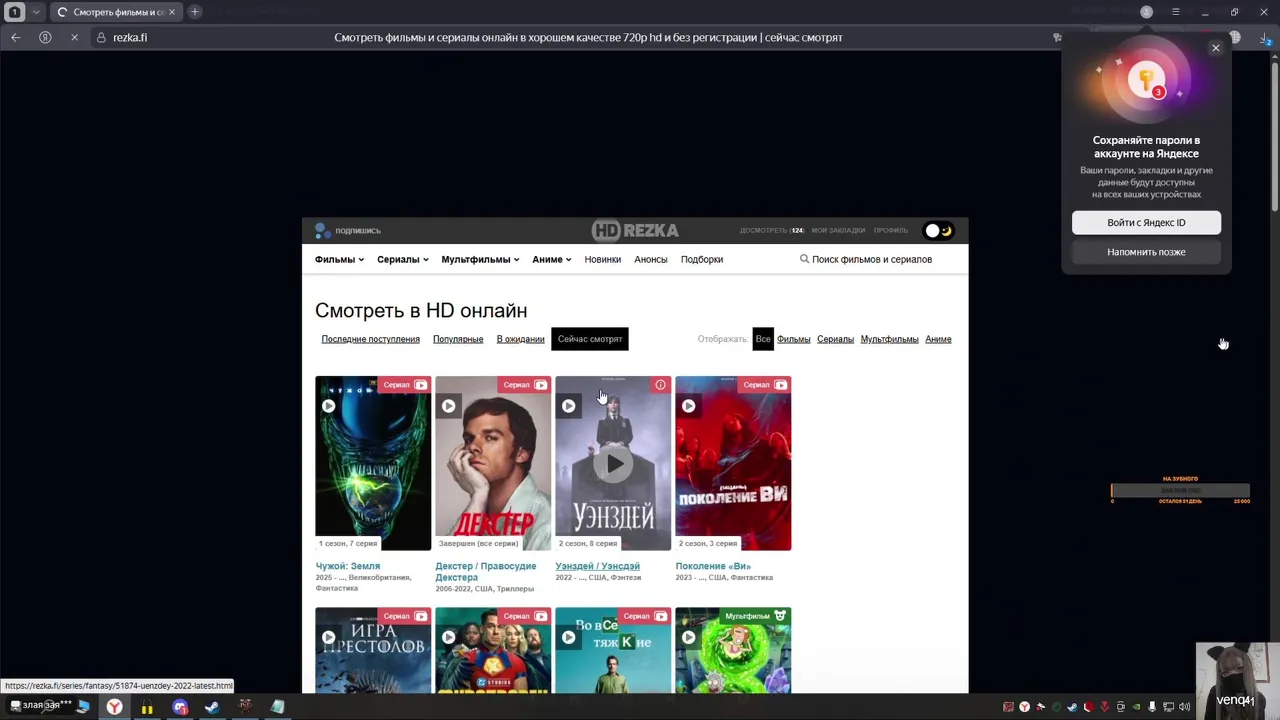Viewport: 1280px width, 720px height.
Task: Open Уэнздей / Уэнсдэй title link
Action: click(597, 566)
